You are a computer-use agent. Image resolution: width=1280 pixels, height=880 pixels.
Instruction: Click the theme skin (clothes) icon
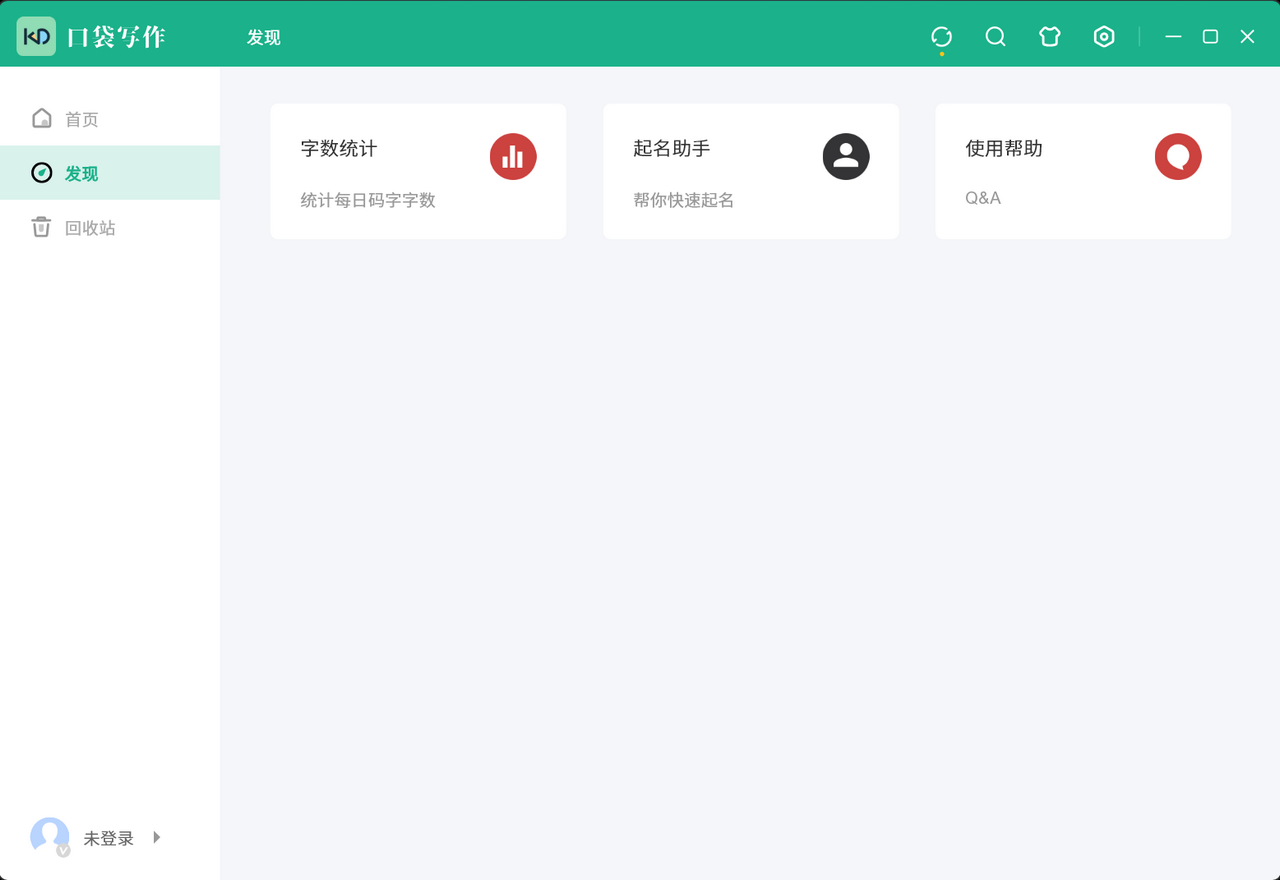pyautogui.click(x=1049, y=36)
